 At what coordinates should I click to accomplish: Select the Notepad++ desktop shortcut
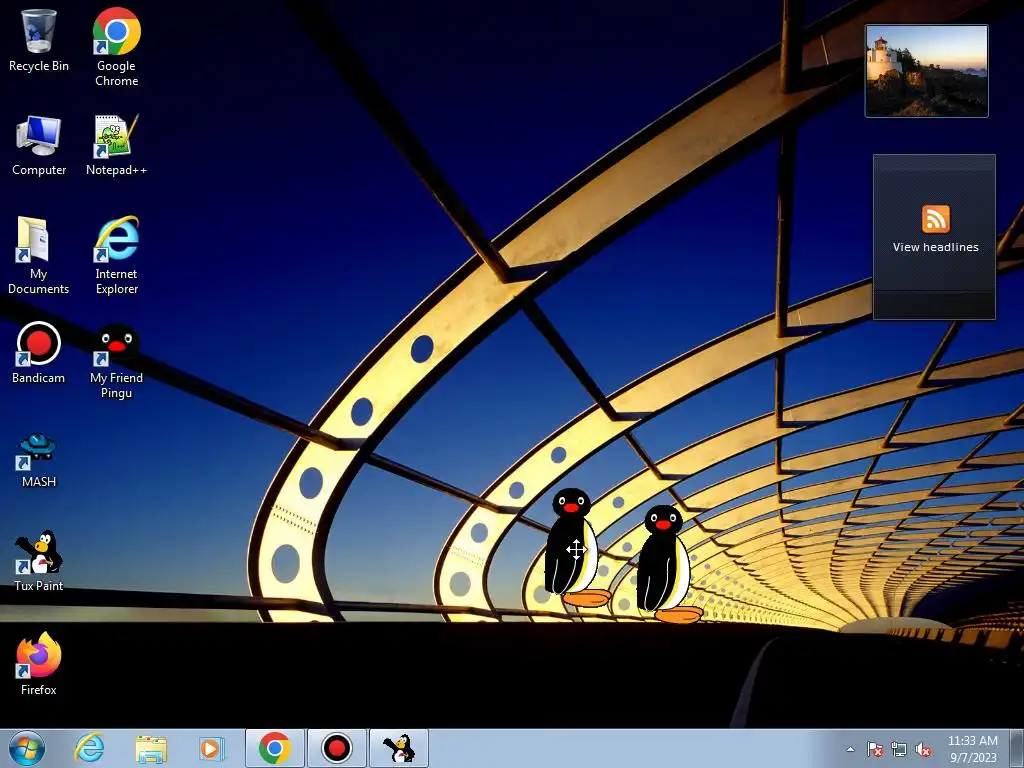[x=116, y=145]
